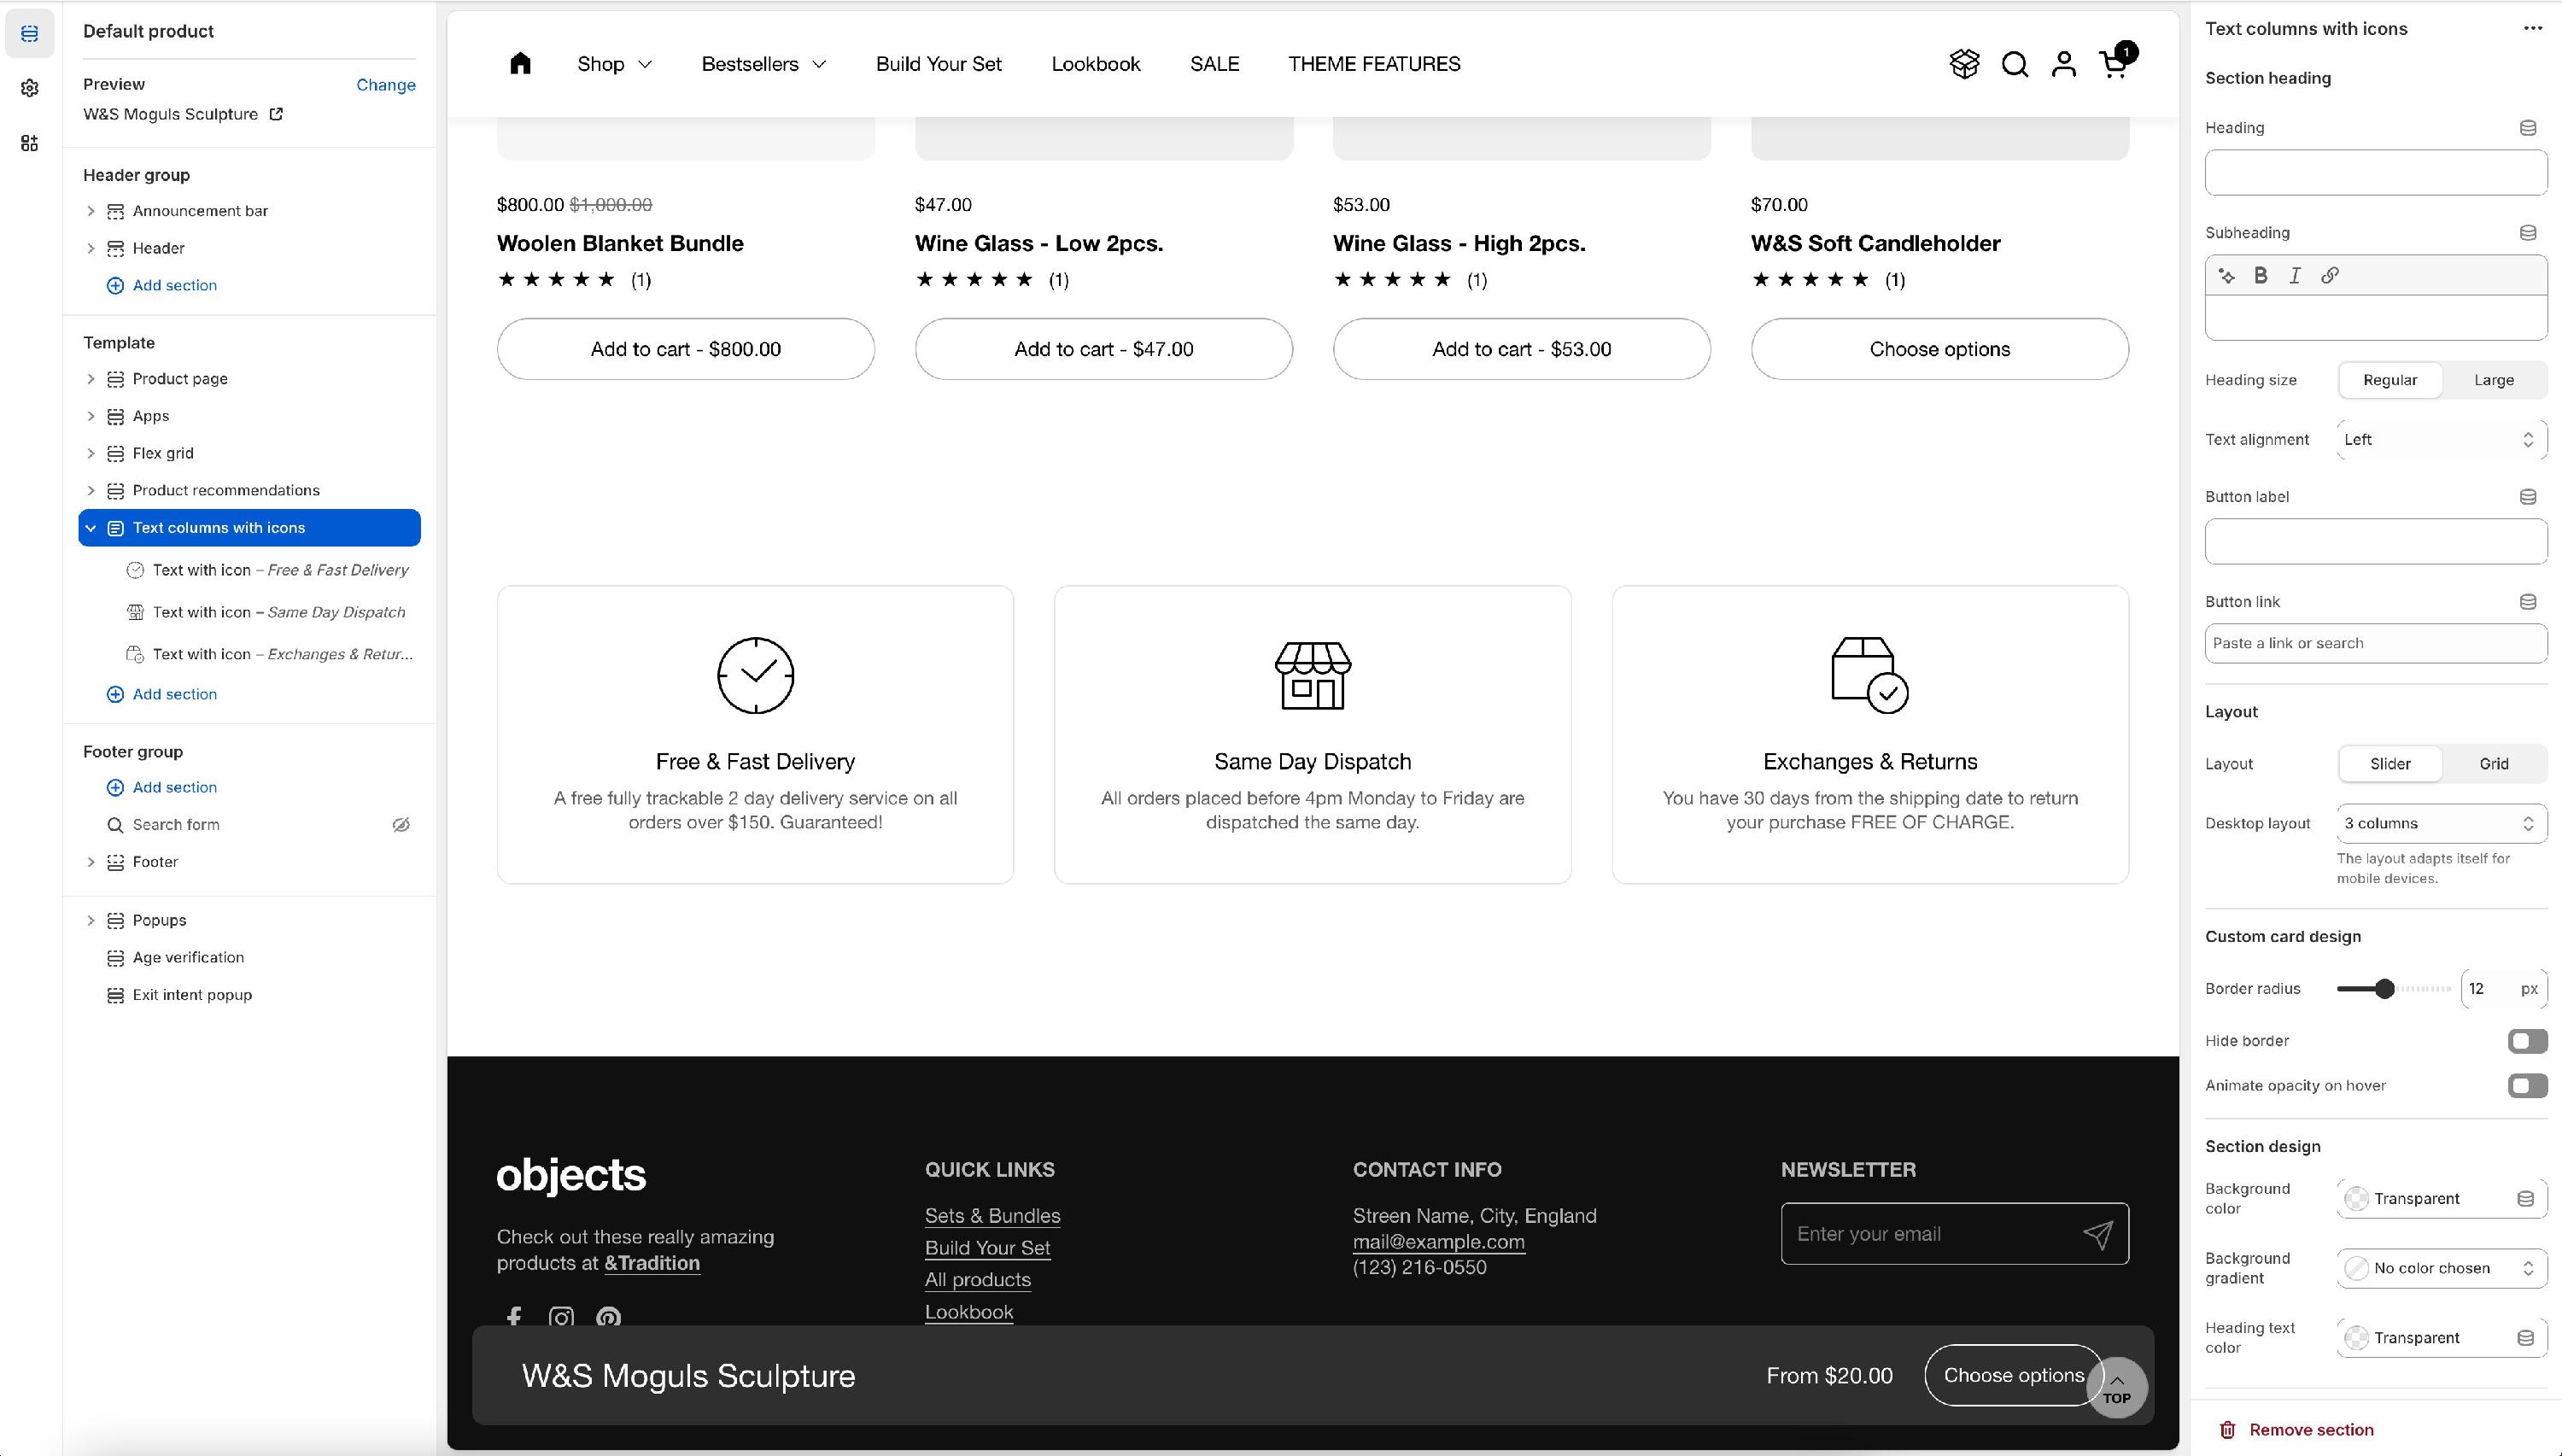The width and height of the screenshot is (2562, 1456).
Task: Select Grid layout option
Action: pyautogui.click(x=2493, y=764)
